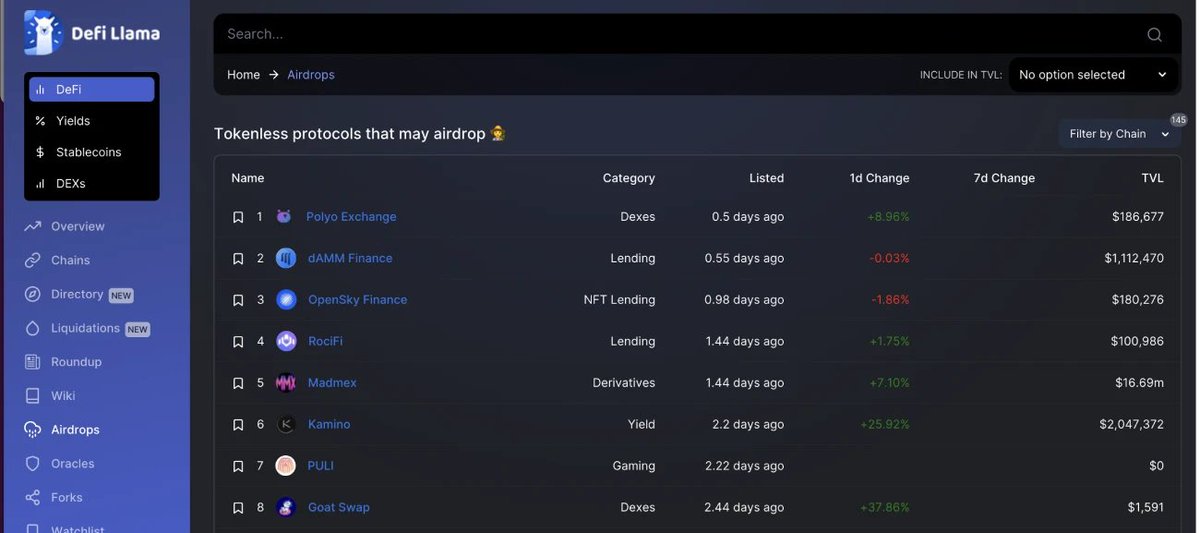
Task: Open Kamino protocol link
Action: [x=329, y=424]
